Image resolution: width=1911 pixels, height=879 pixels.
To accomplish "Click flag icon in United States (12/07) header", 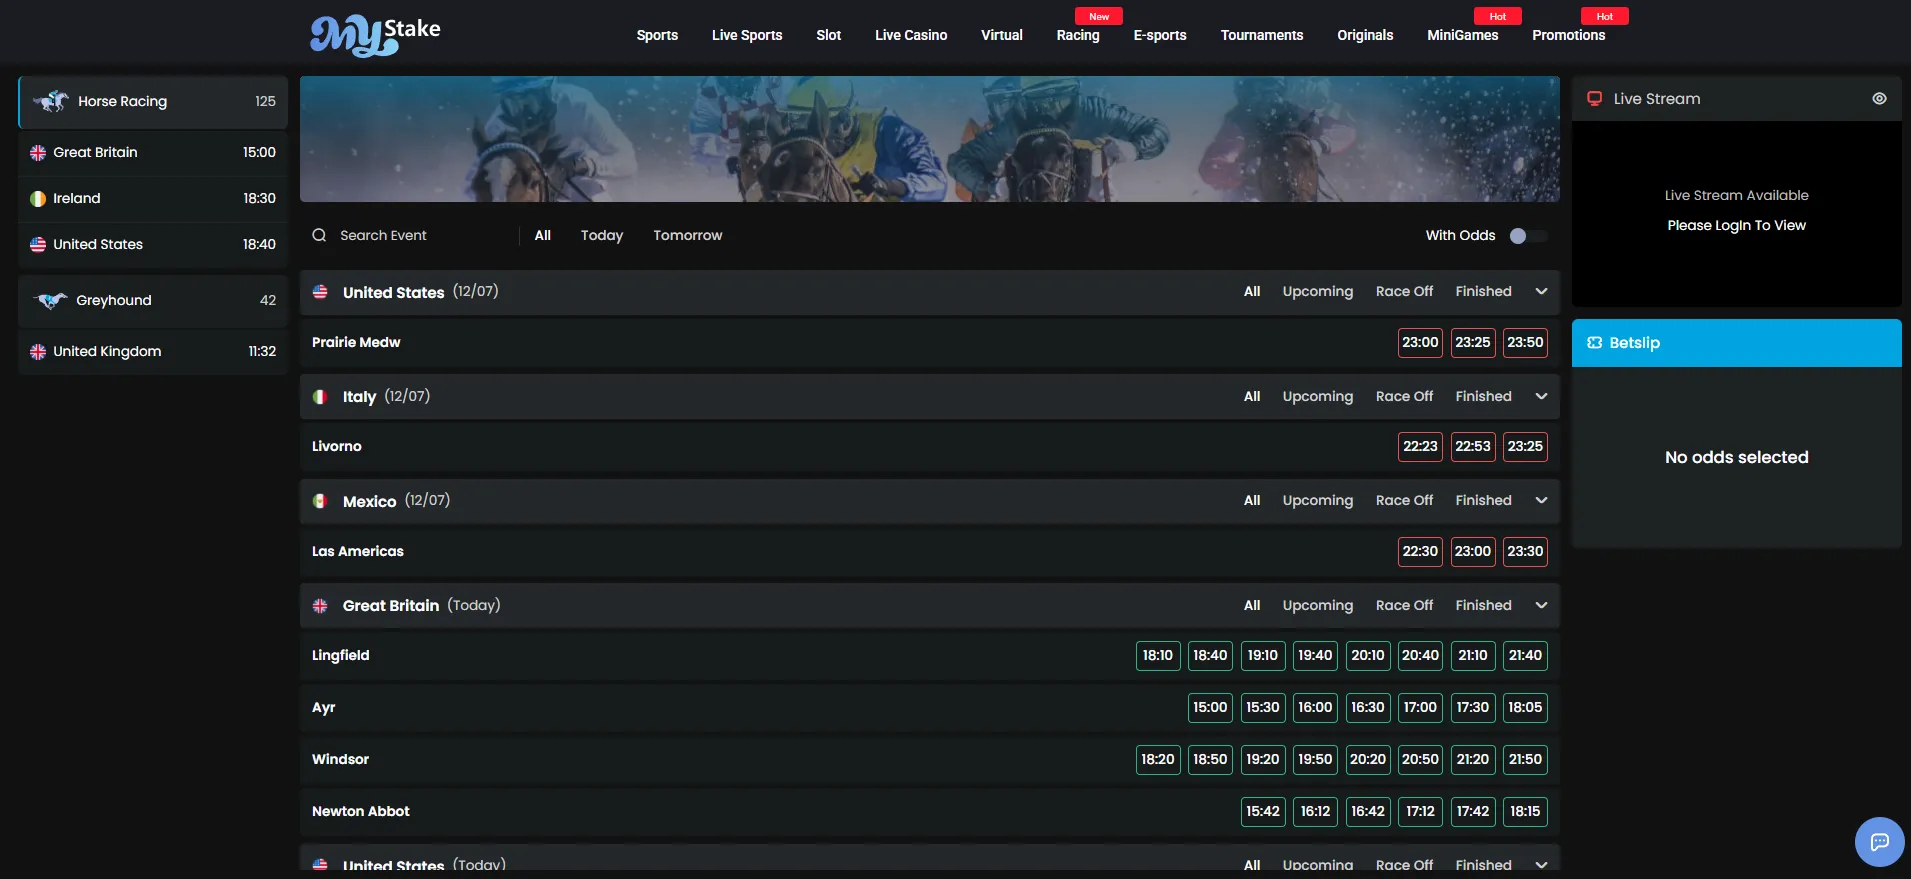I will [x=320, y=292].
